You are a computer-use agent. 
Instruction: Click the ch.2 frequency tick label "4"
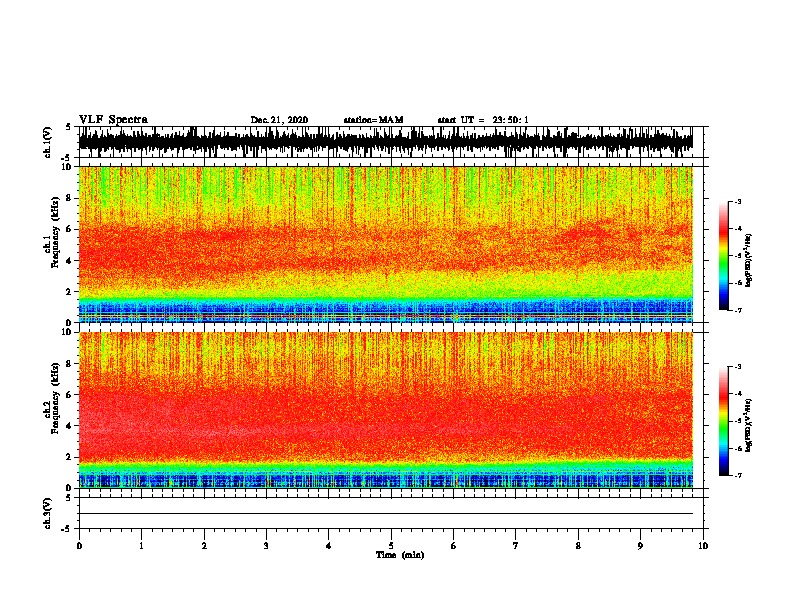pos(69,426)
